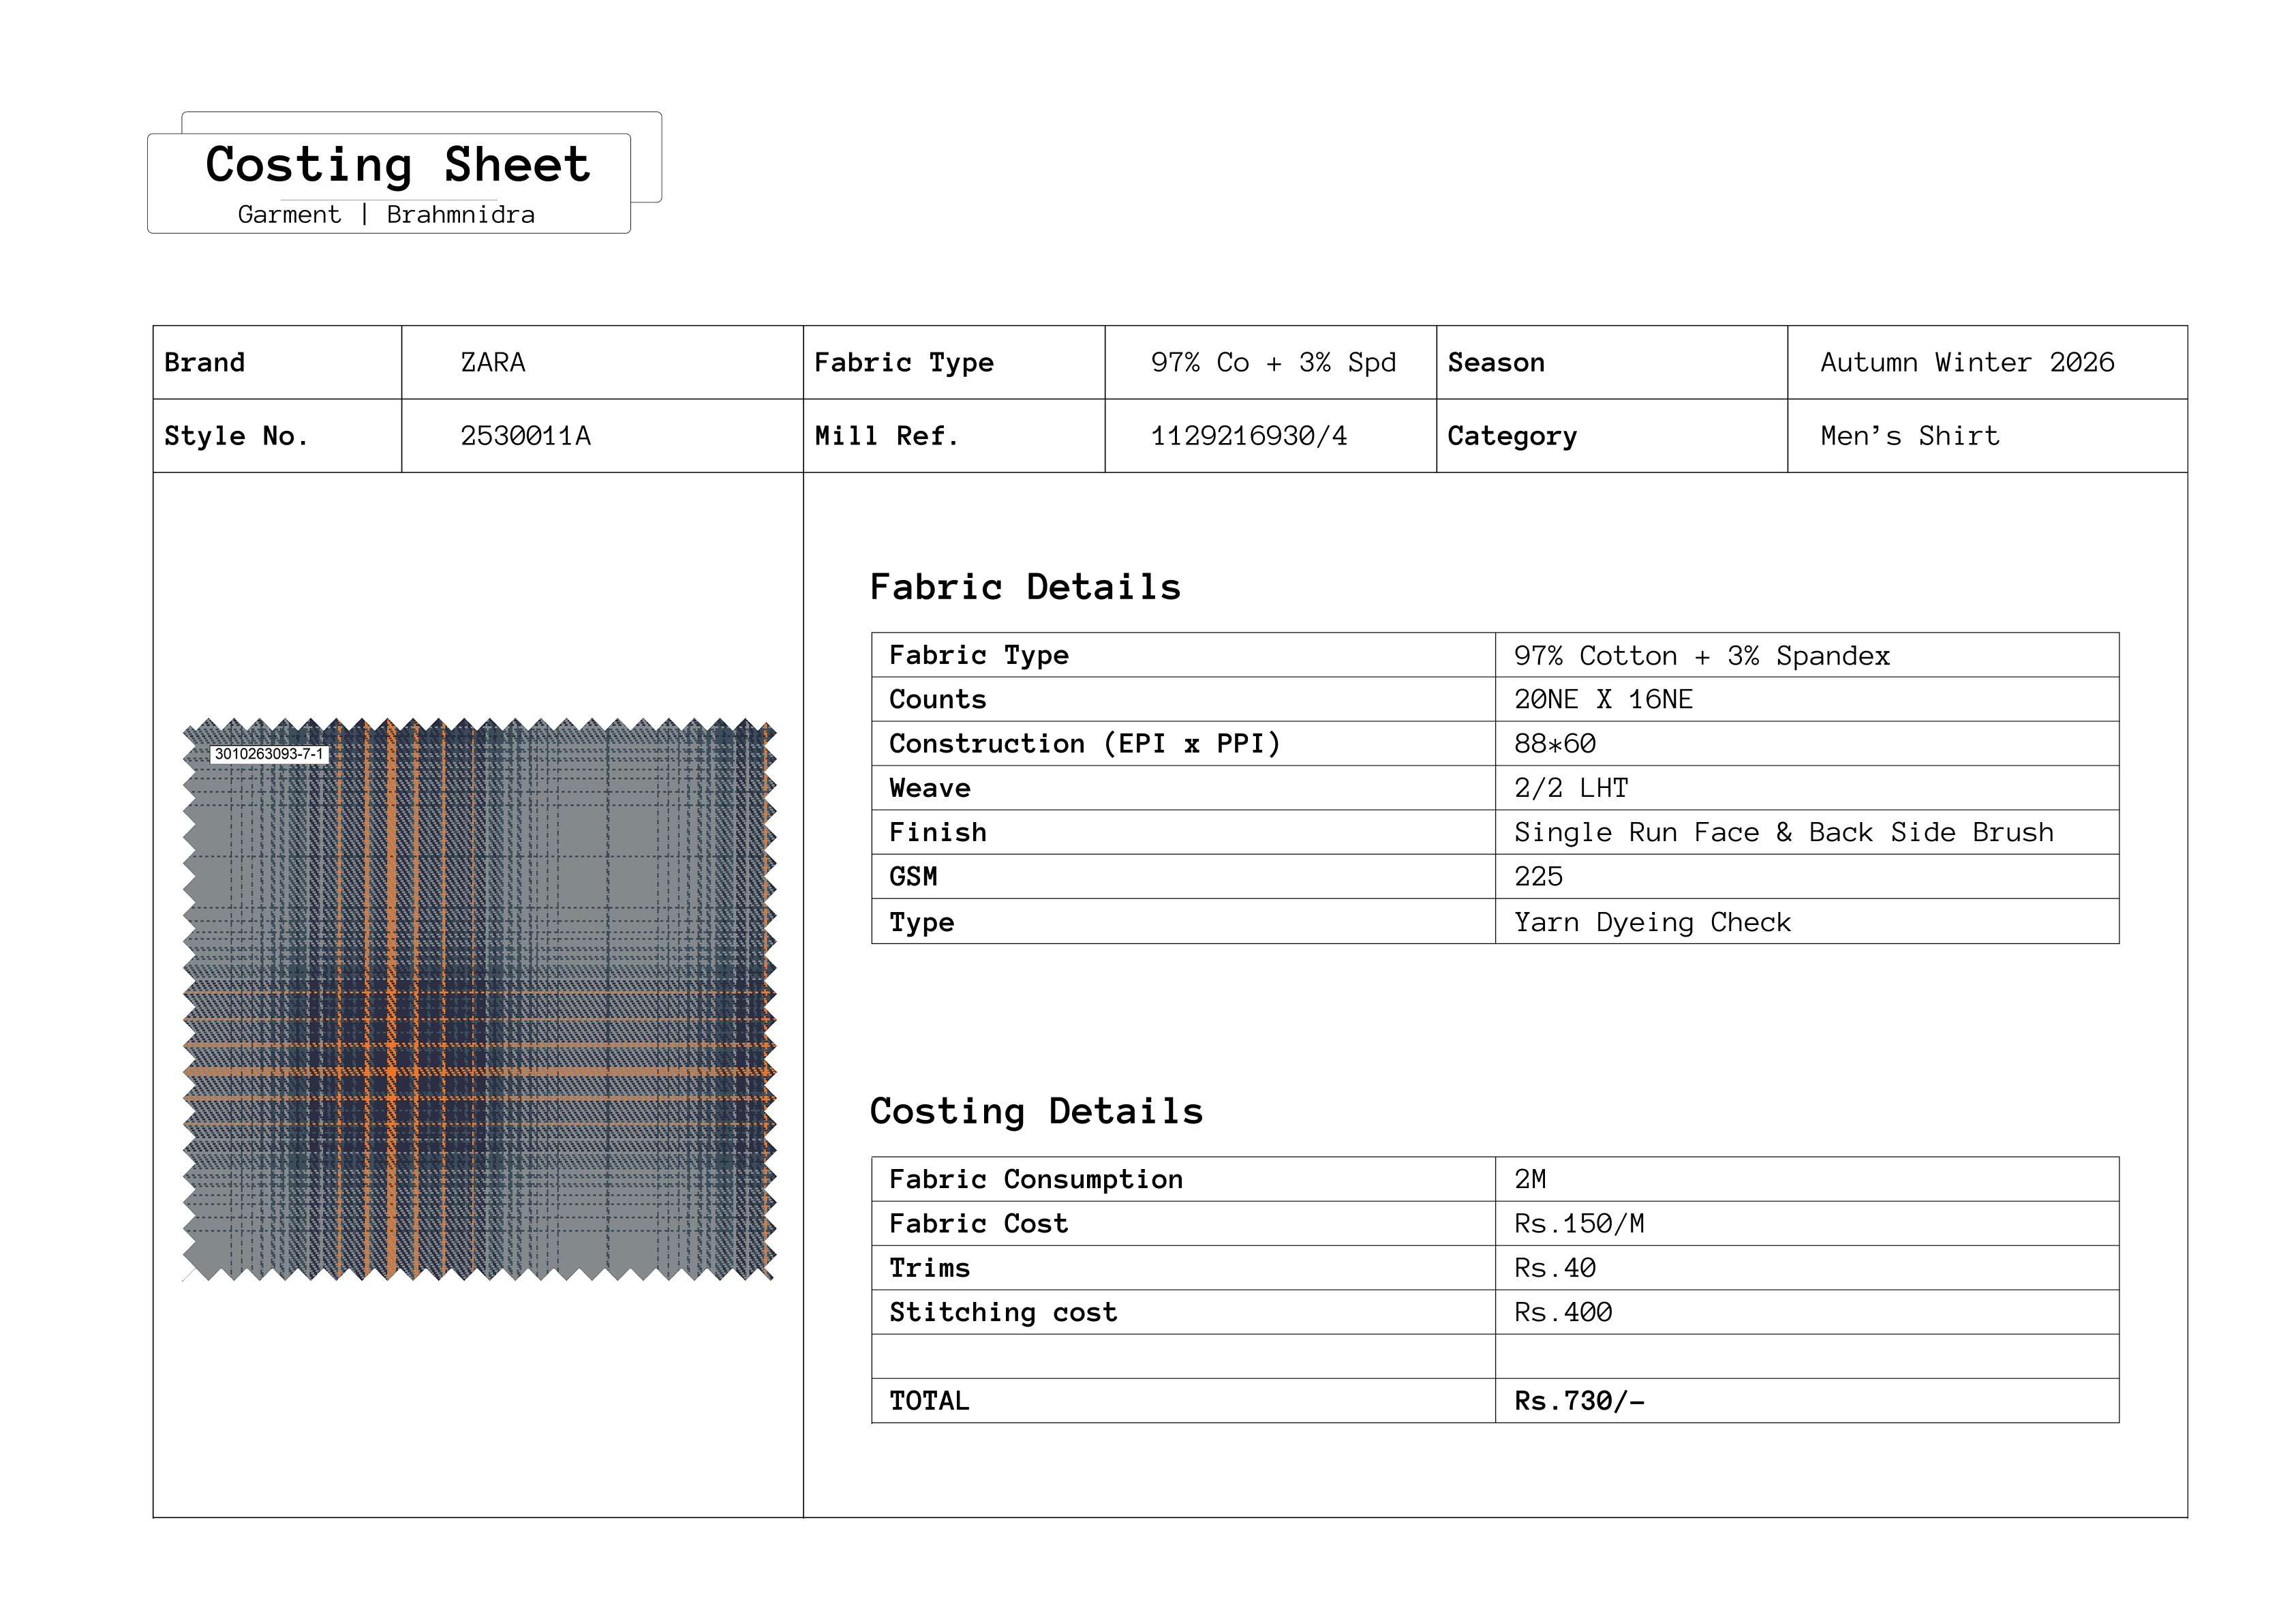2296x1623 pixels.
Task: Click the Costing Details heading
Action: point(1036,1111)
